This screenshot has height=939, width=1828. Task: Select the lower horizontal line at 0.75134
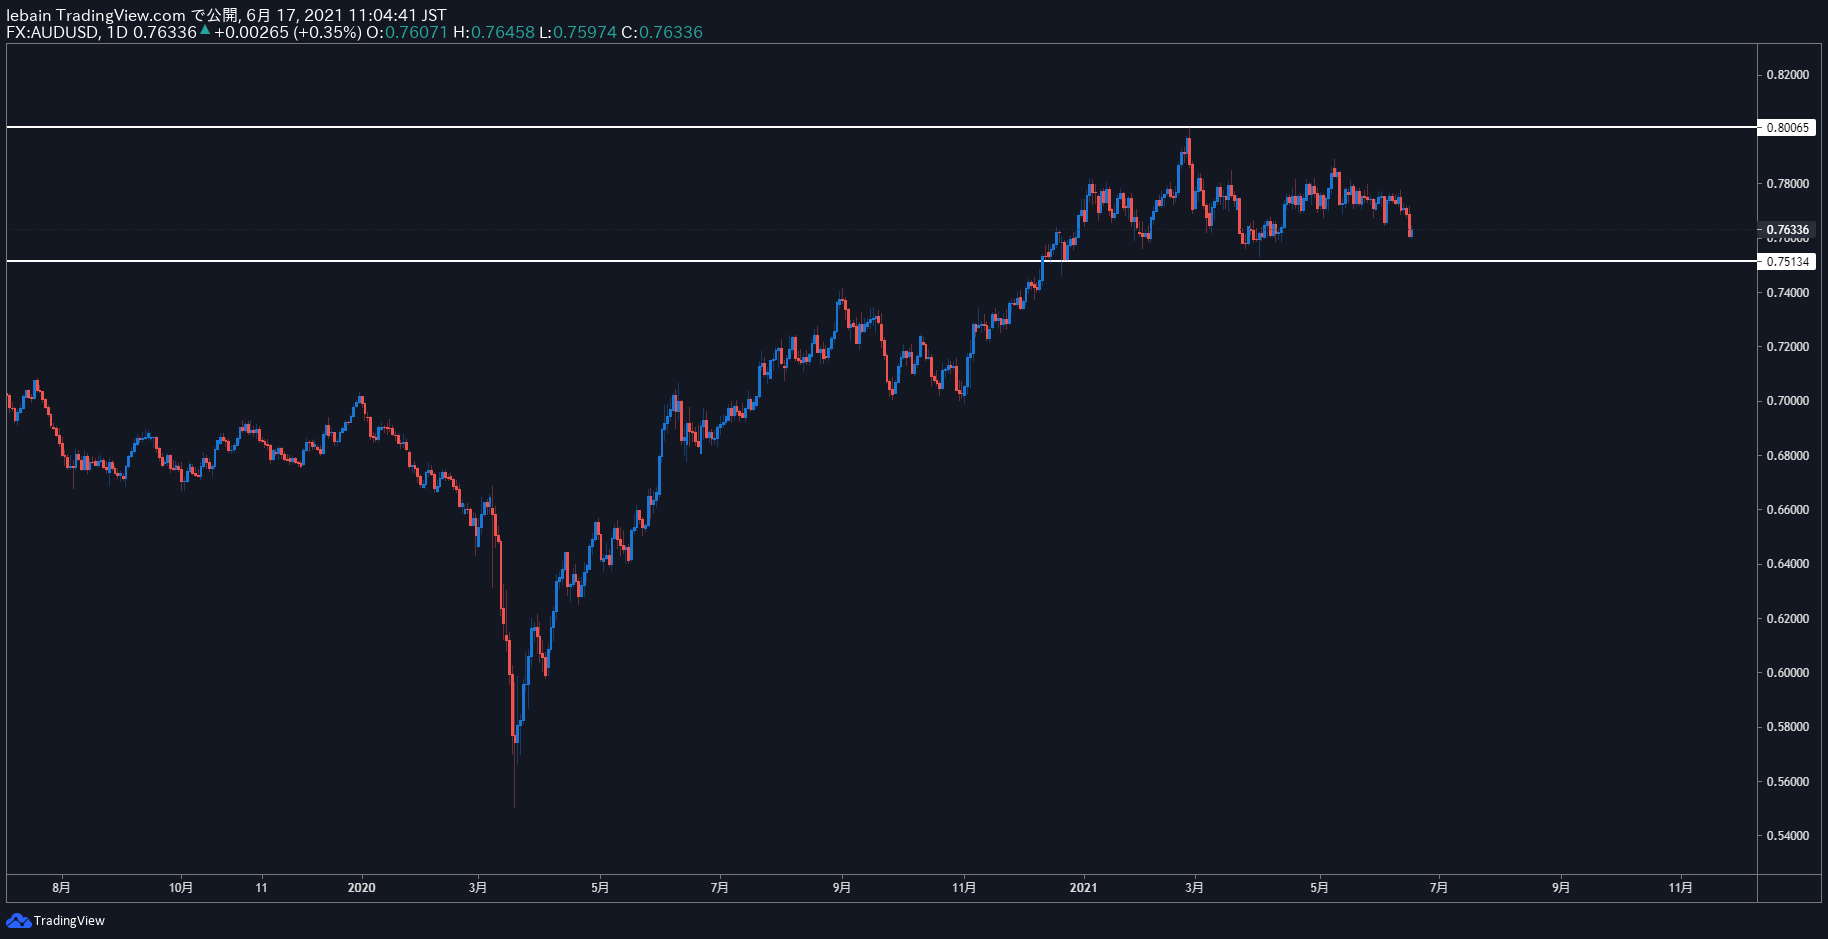pos(881,261)
